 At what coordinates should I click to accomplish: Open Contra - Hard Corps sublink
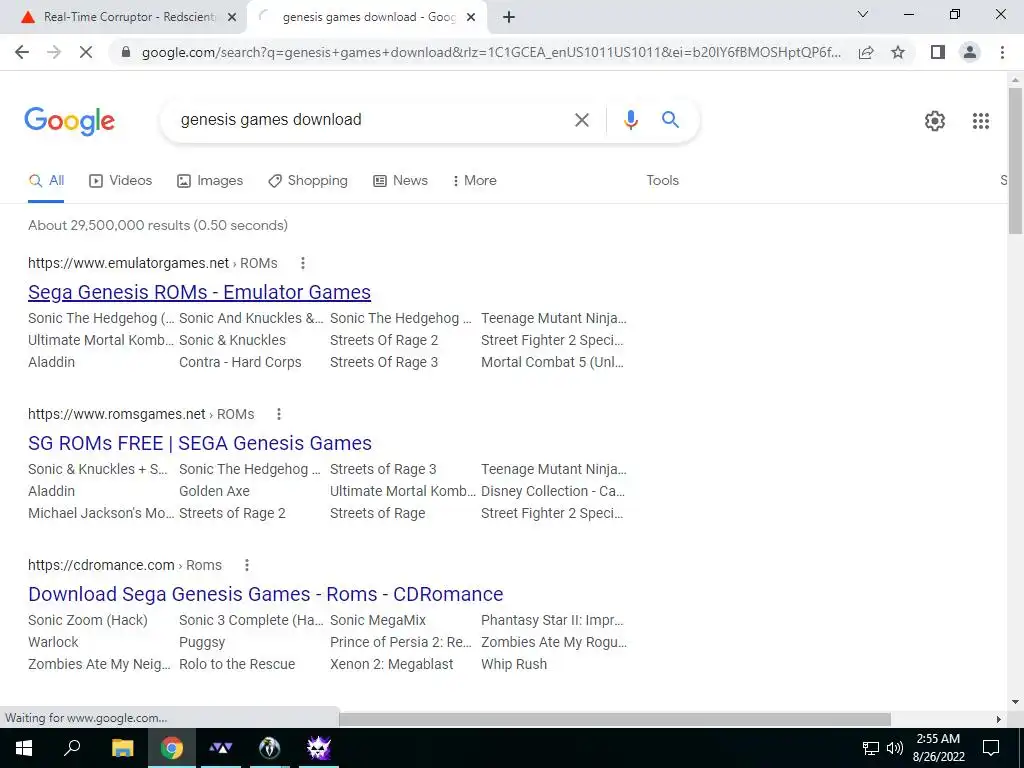pos(240,362)
